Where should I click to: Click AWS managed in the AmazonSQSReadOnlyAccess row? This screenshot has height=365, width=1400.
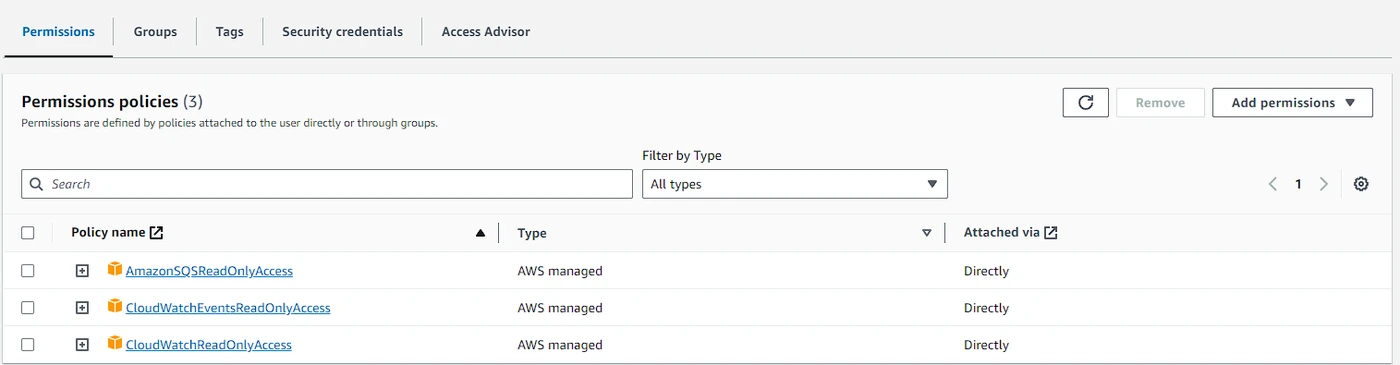(560, 271)
